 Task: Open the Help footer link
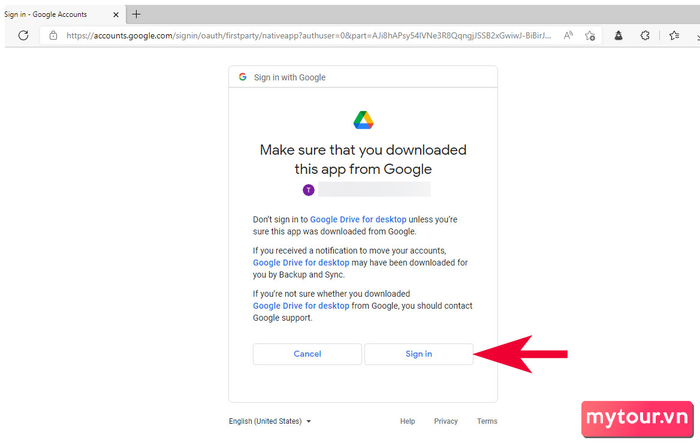coord(407,421)
